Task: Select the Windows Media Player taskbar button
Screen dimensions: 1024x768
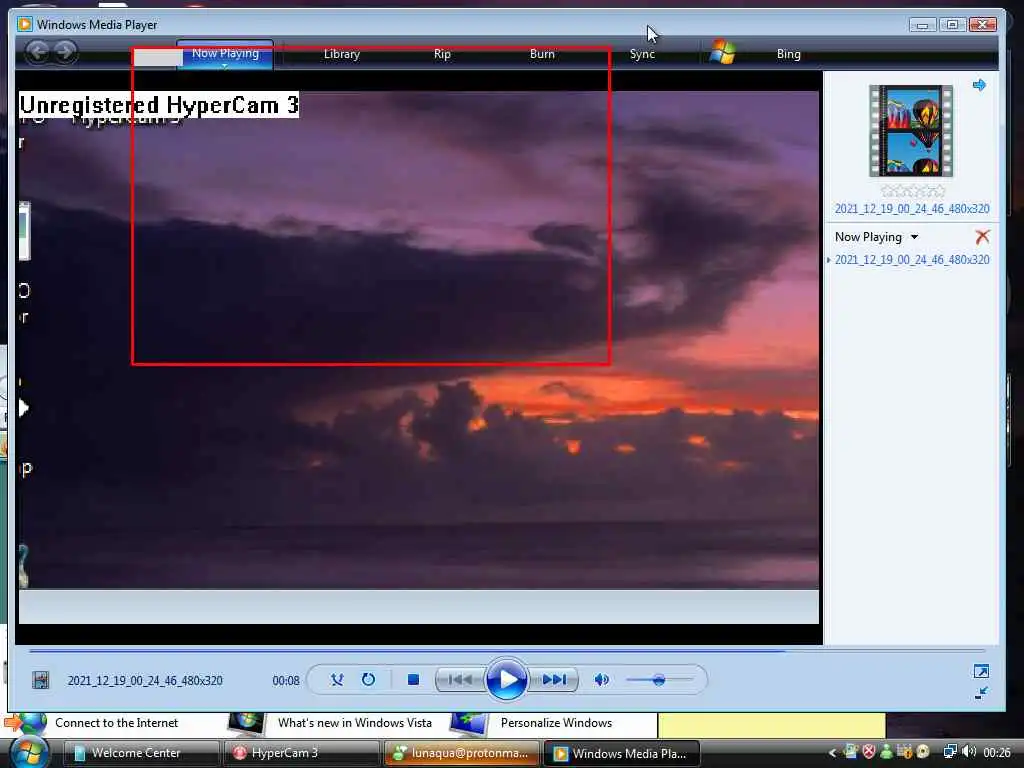Action: click(x=621, y=753)
